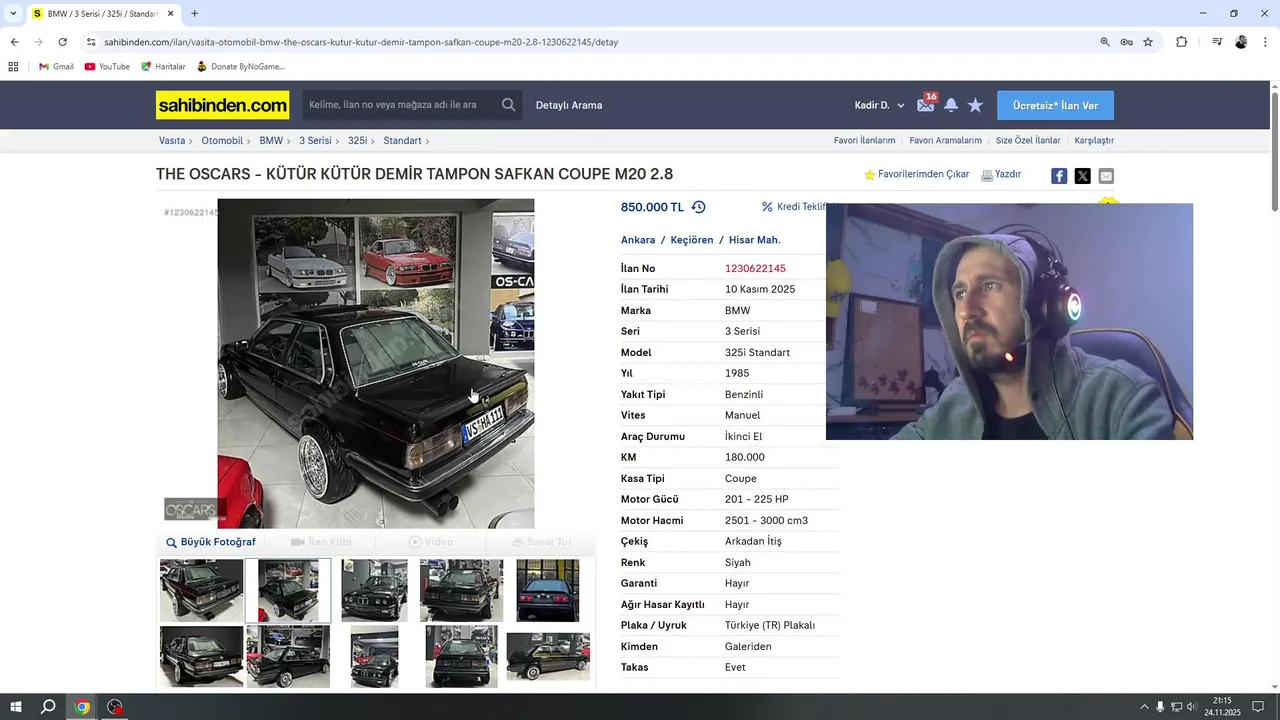This screenshot has height=720, width=1280.
Task: Open Size Özel İlanlar link
Action: pos(1028,141)
